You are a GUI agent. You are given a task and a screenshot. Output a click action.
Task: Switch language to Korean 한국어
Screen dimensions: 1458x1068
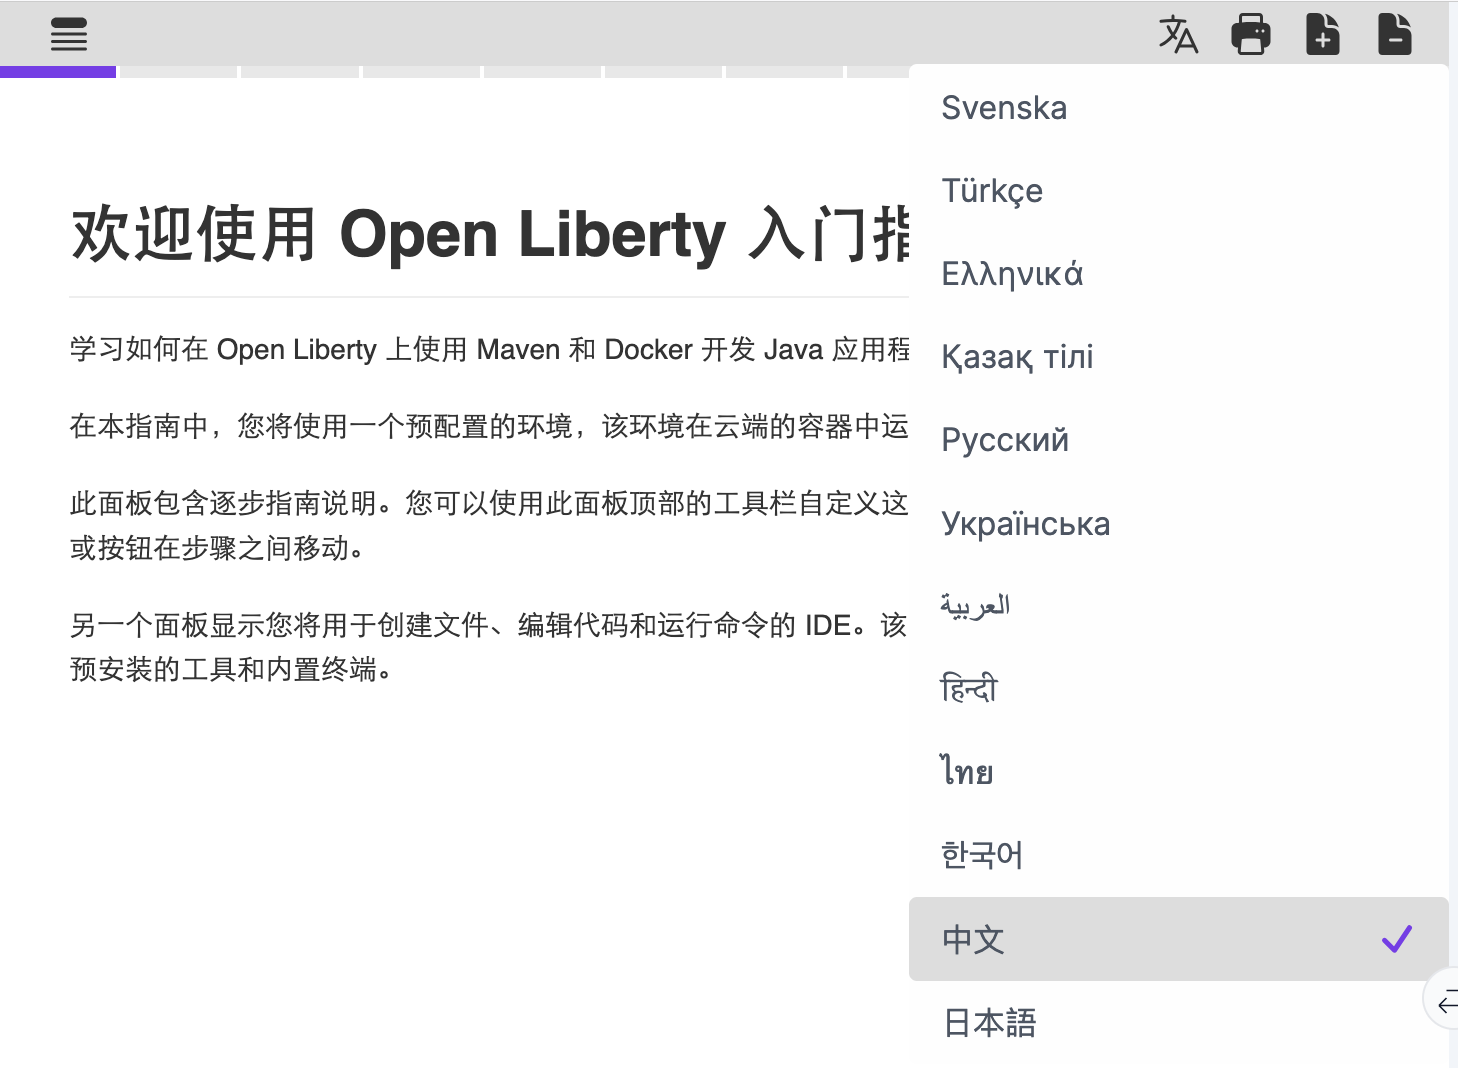(1178, 855)
